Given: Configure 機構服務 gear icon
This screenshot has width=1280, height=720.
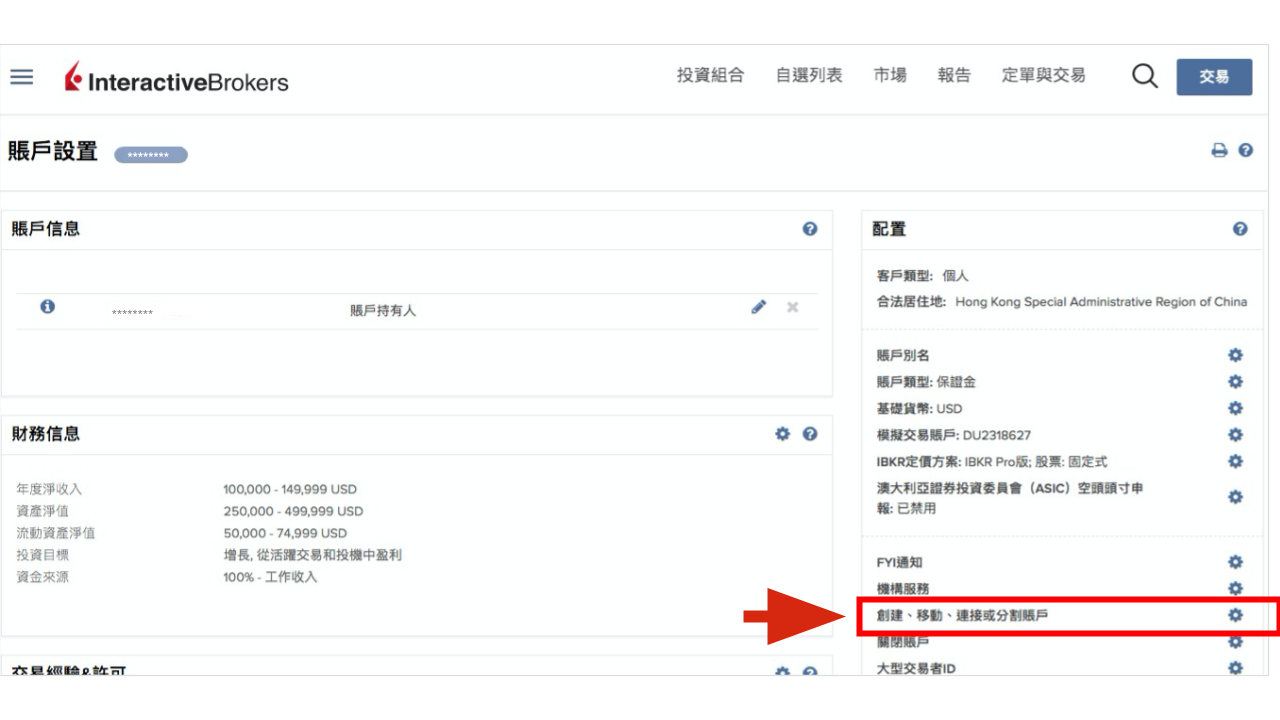Looking at the screenshot, I should 1235,589.
